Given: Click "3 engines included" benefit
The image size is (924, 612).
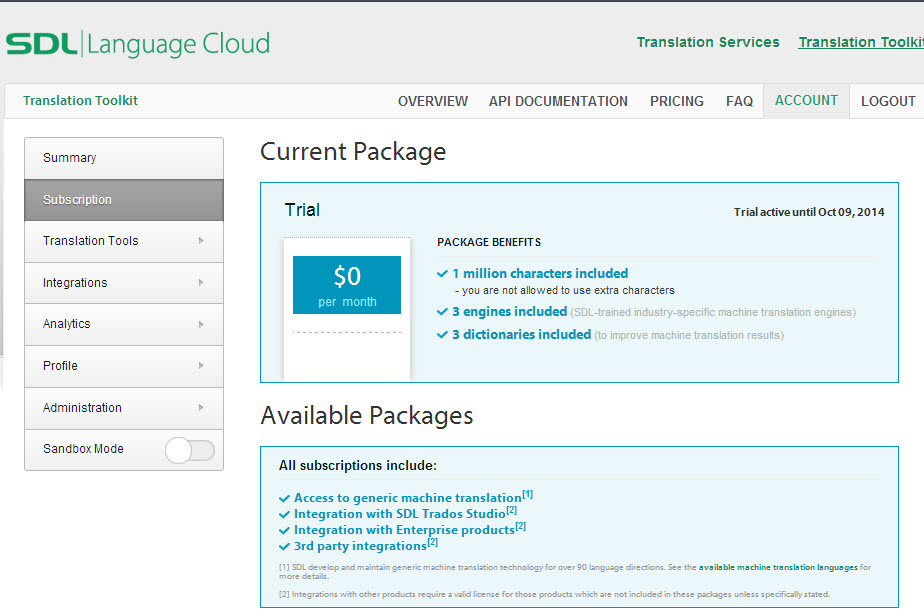Looking at the screenshot, I should [509, 312].
